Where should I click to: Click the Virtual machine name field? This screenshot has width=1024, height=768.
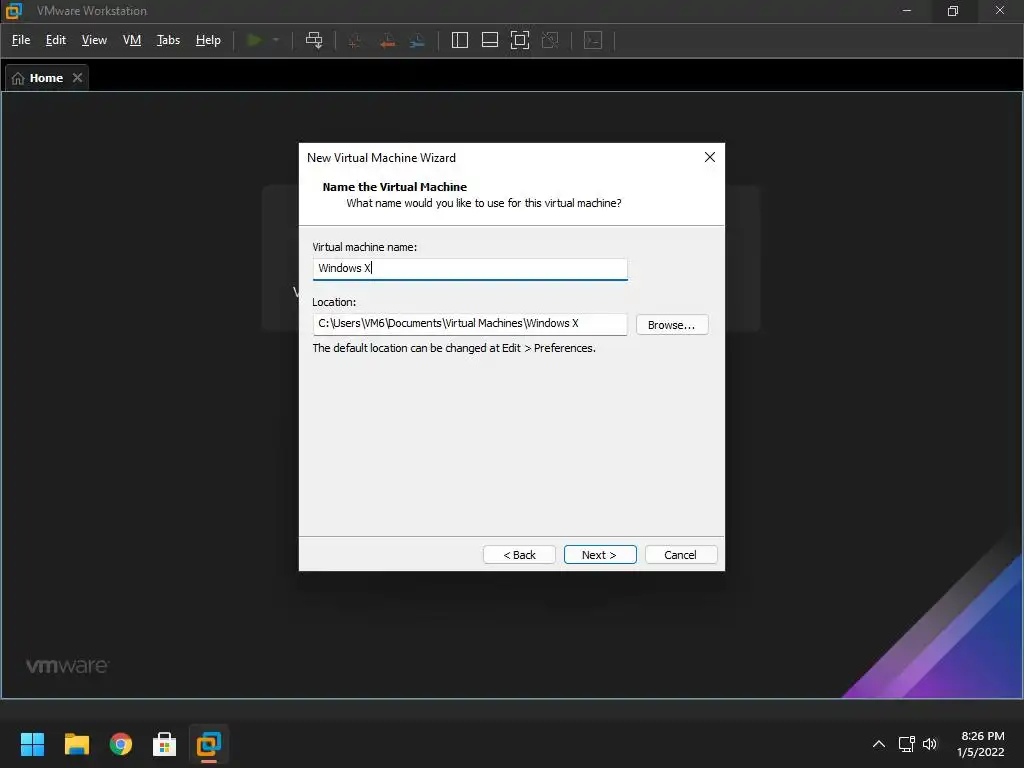pos(470,269)
